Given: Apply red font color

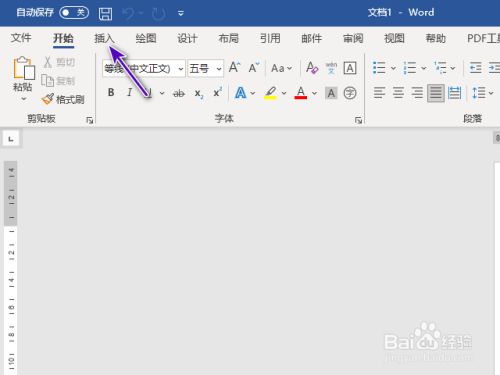Looking at the screenshot, I should (301, 93).
